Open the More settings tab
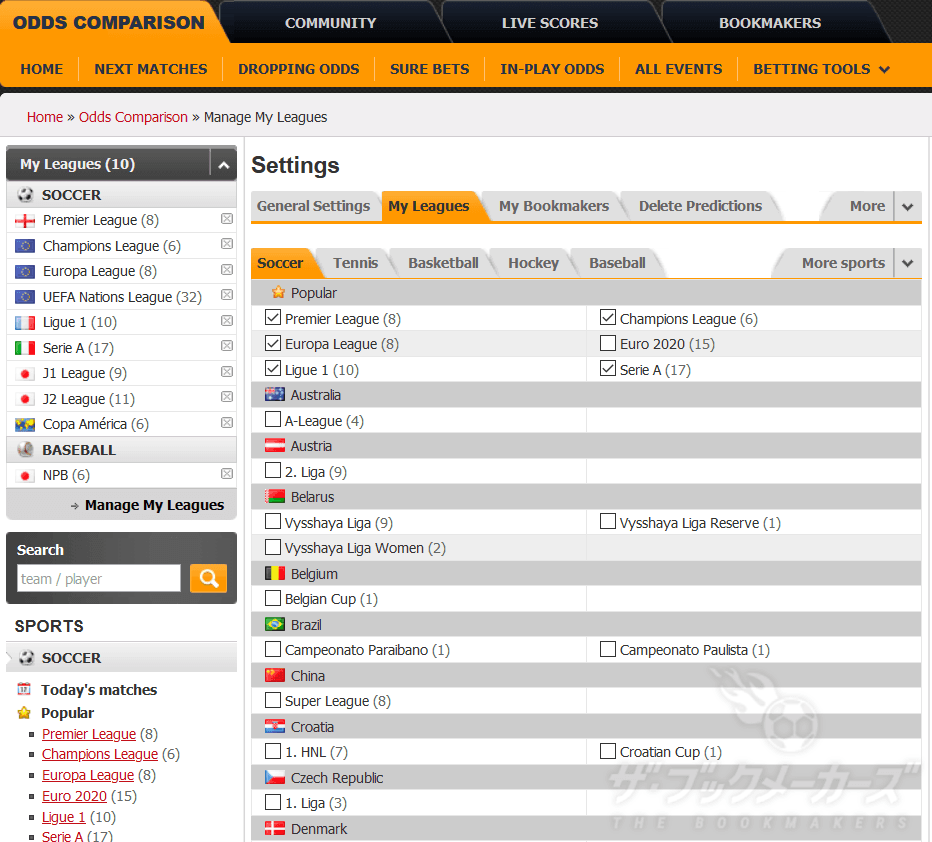Screen dimensions: 932x842 point(867,206)
